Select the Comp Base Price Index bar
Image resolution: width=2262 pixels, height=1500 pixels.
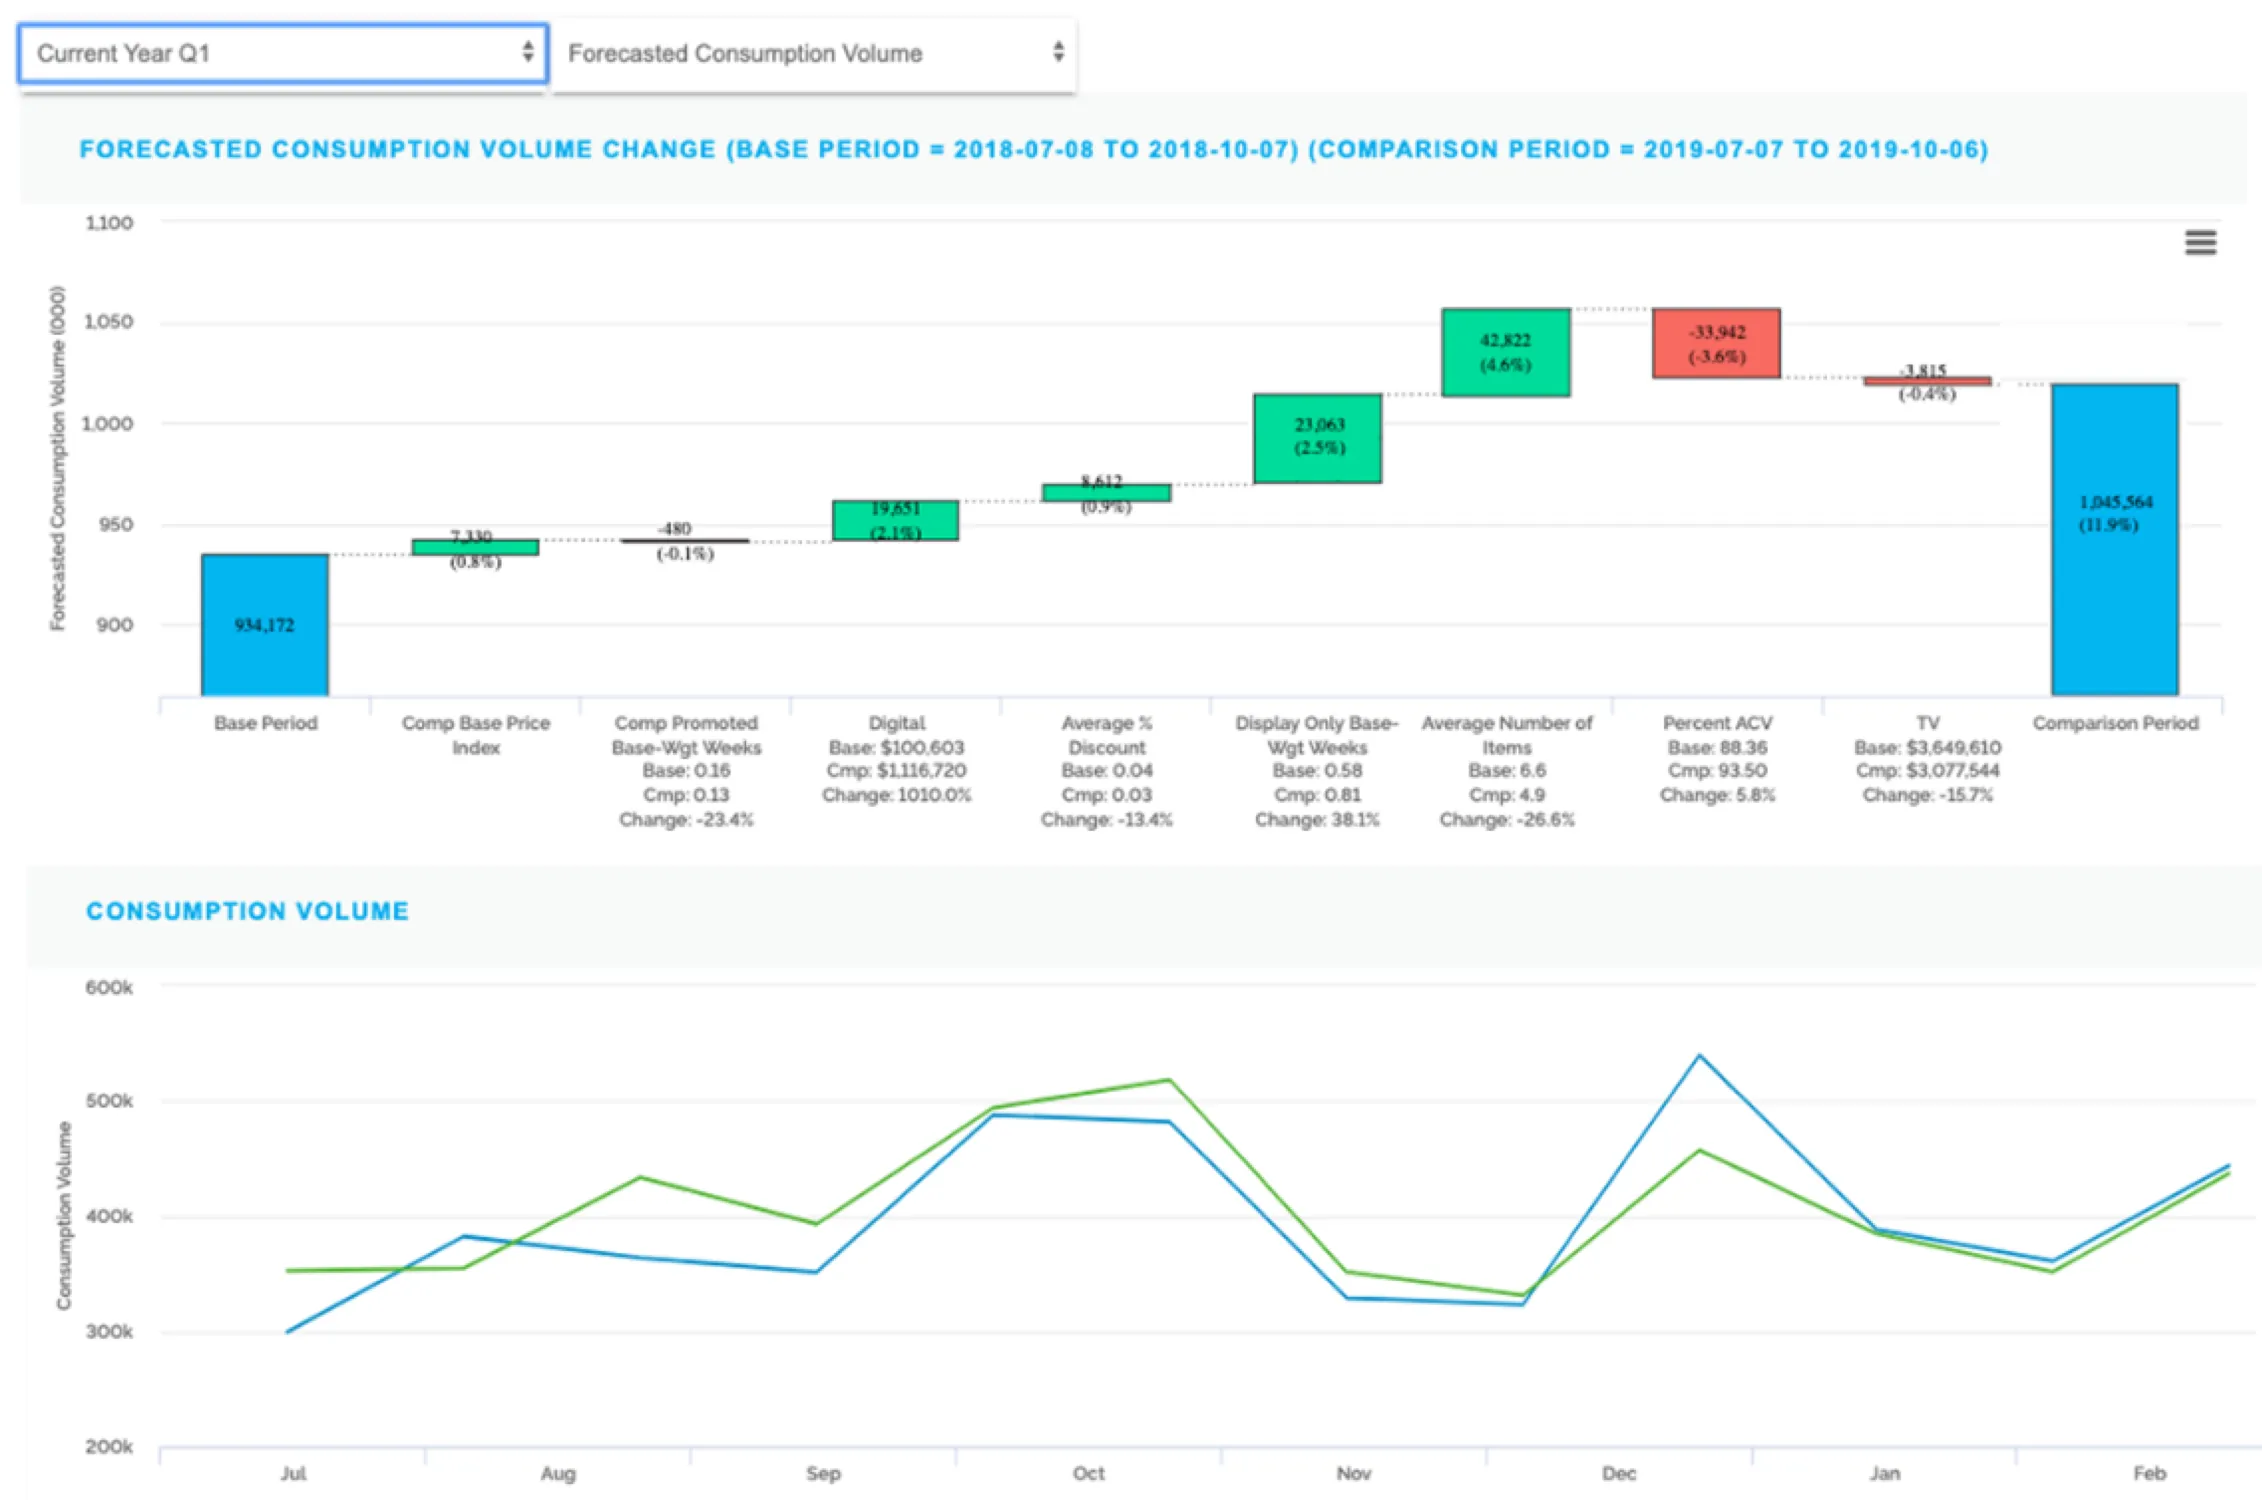click(475, 545)
